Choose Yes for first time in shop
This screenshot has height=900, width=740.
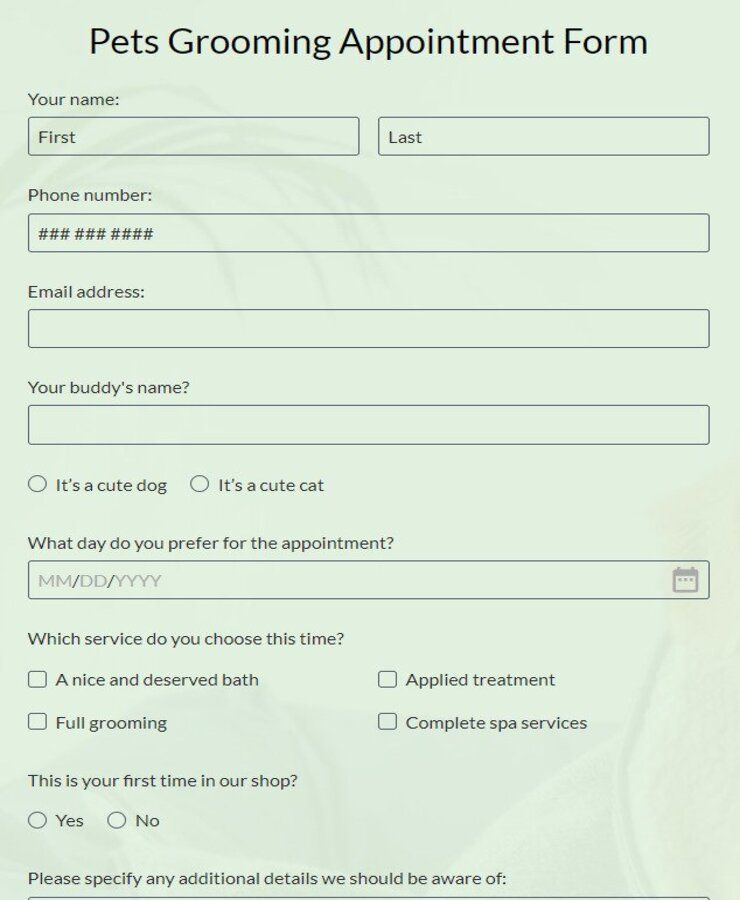pyautogui.click(x=37, y=820)
